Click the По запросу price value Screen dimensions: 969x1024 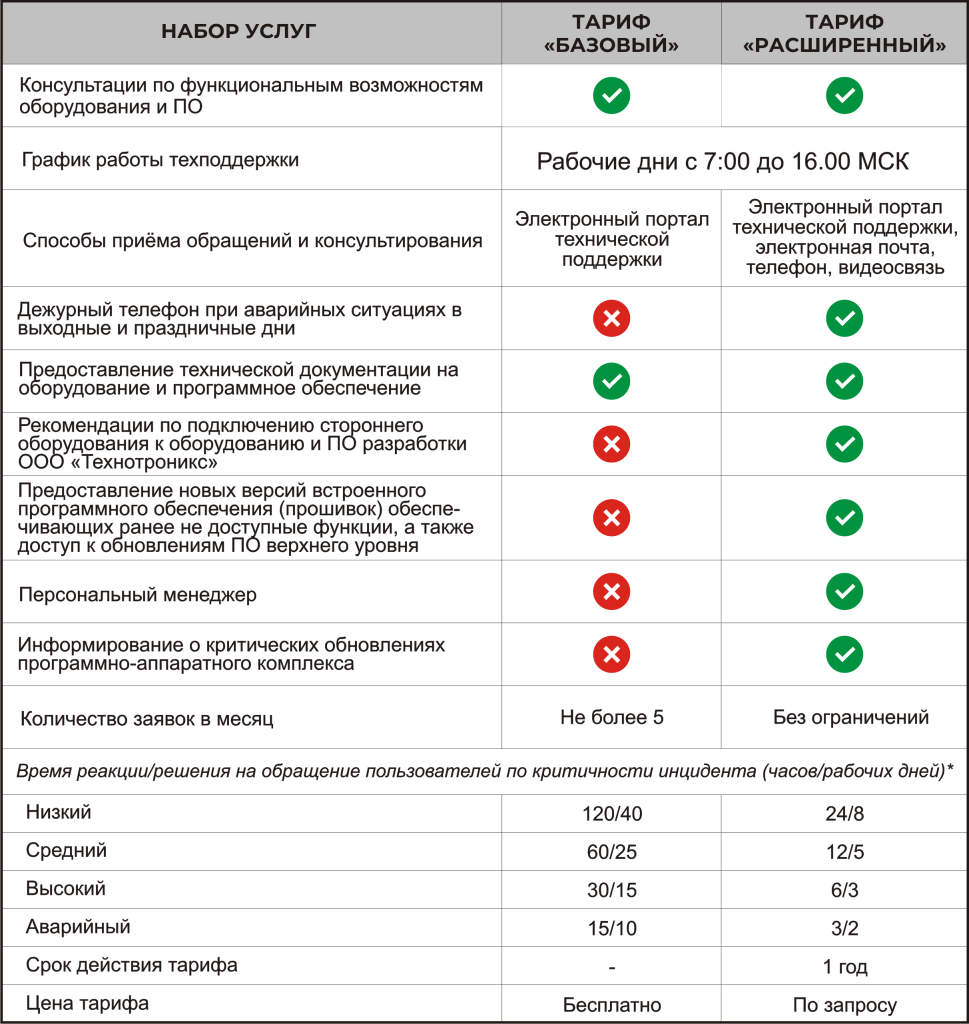pyautogui.click(x=844, y=1004)
